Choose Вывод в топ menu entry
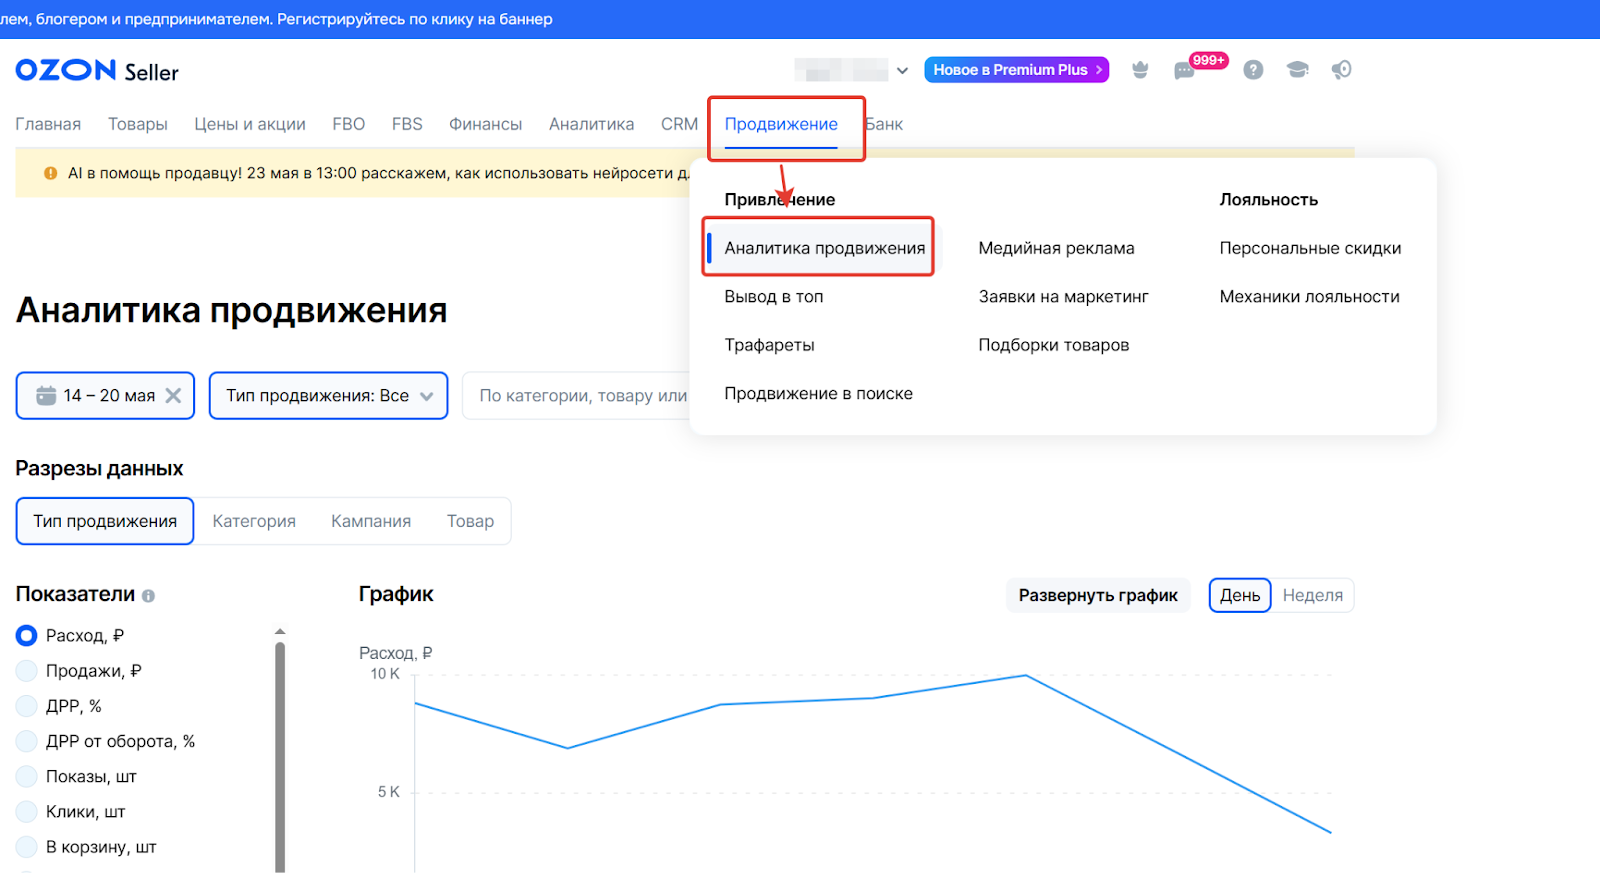This screenshot has width=1600, height=873. click(x=774, y=297)
